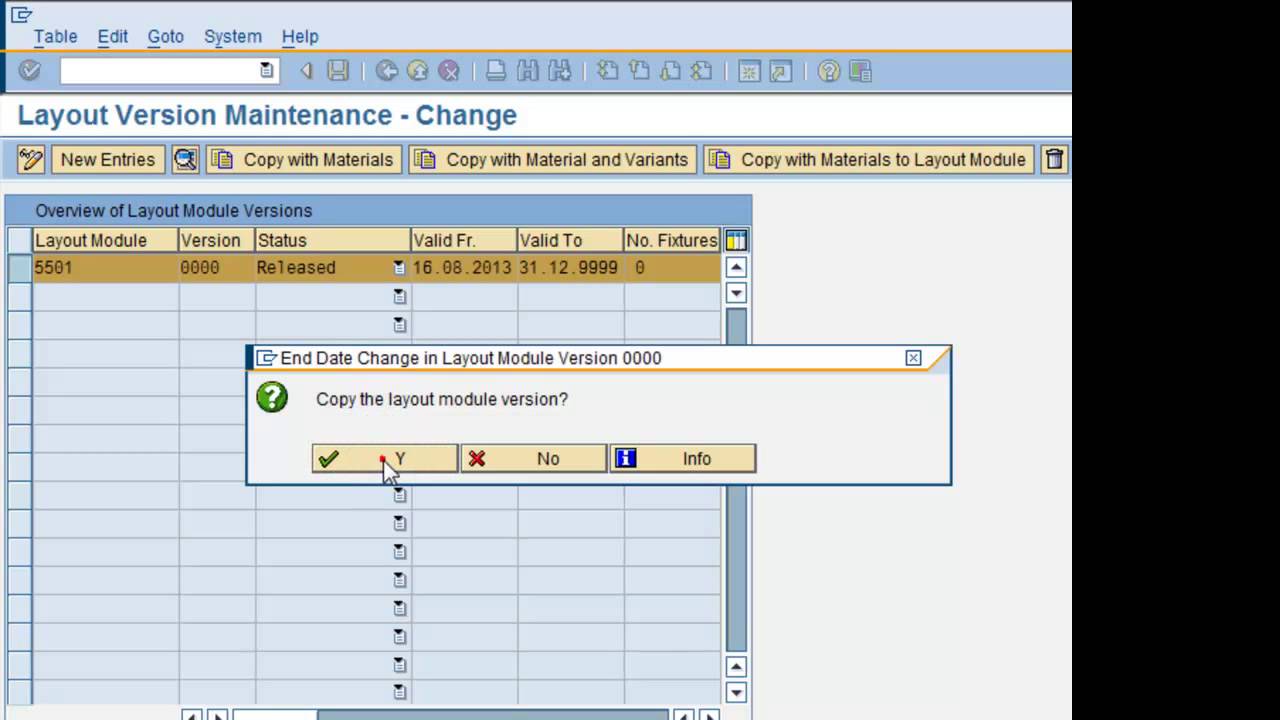Click the Find binoculars icon

coord(528,71)
